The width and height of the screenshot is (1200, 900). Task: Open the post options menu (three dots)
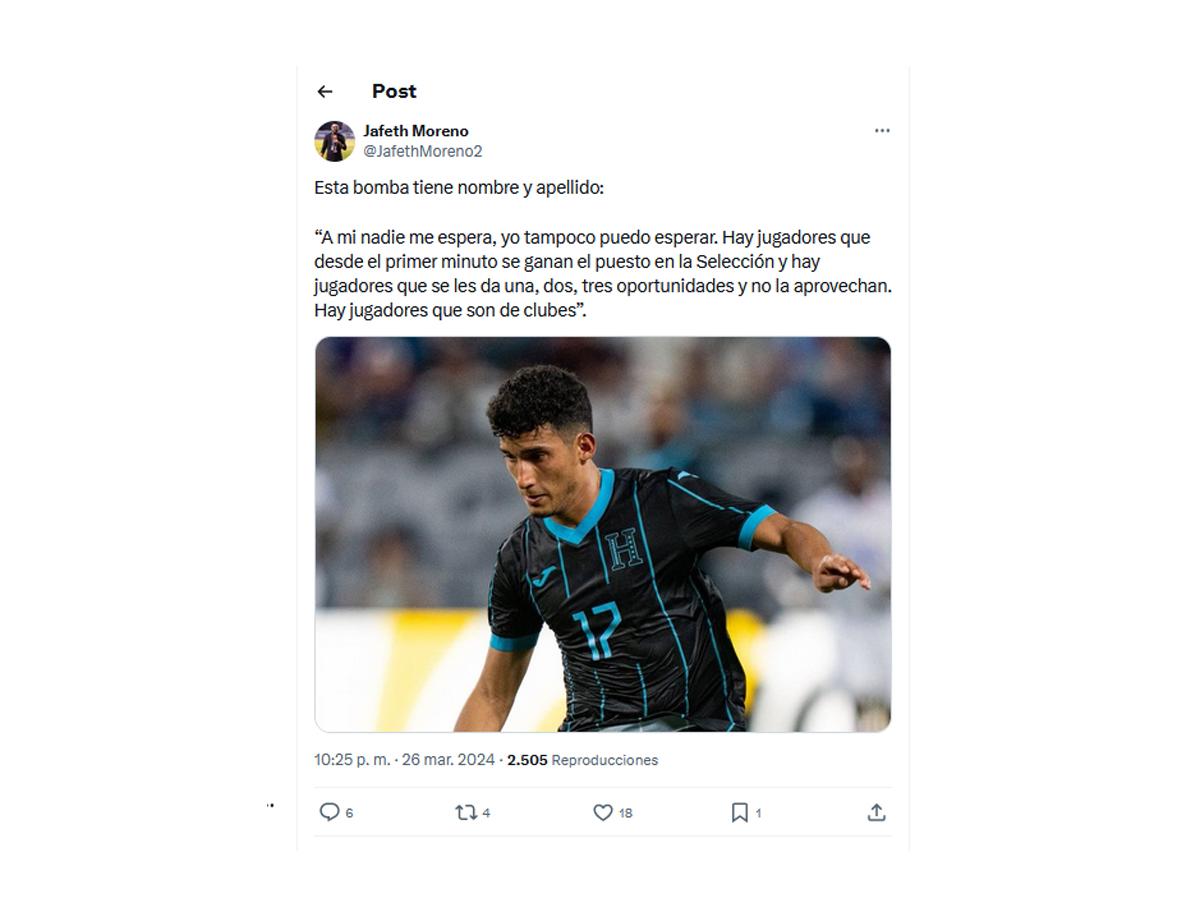click(x=882, y=130)
